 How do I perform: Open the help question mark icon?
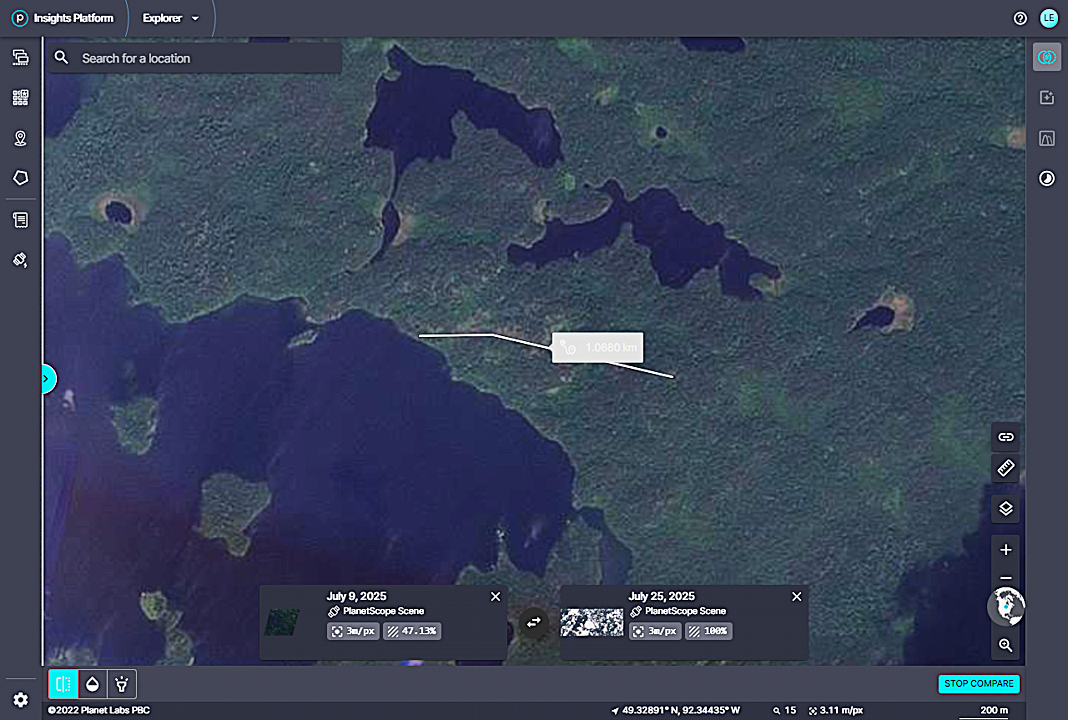point(1020,18)
